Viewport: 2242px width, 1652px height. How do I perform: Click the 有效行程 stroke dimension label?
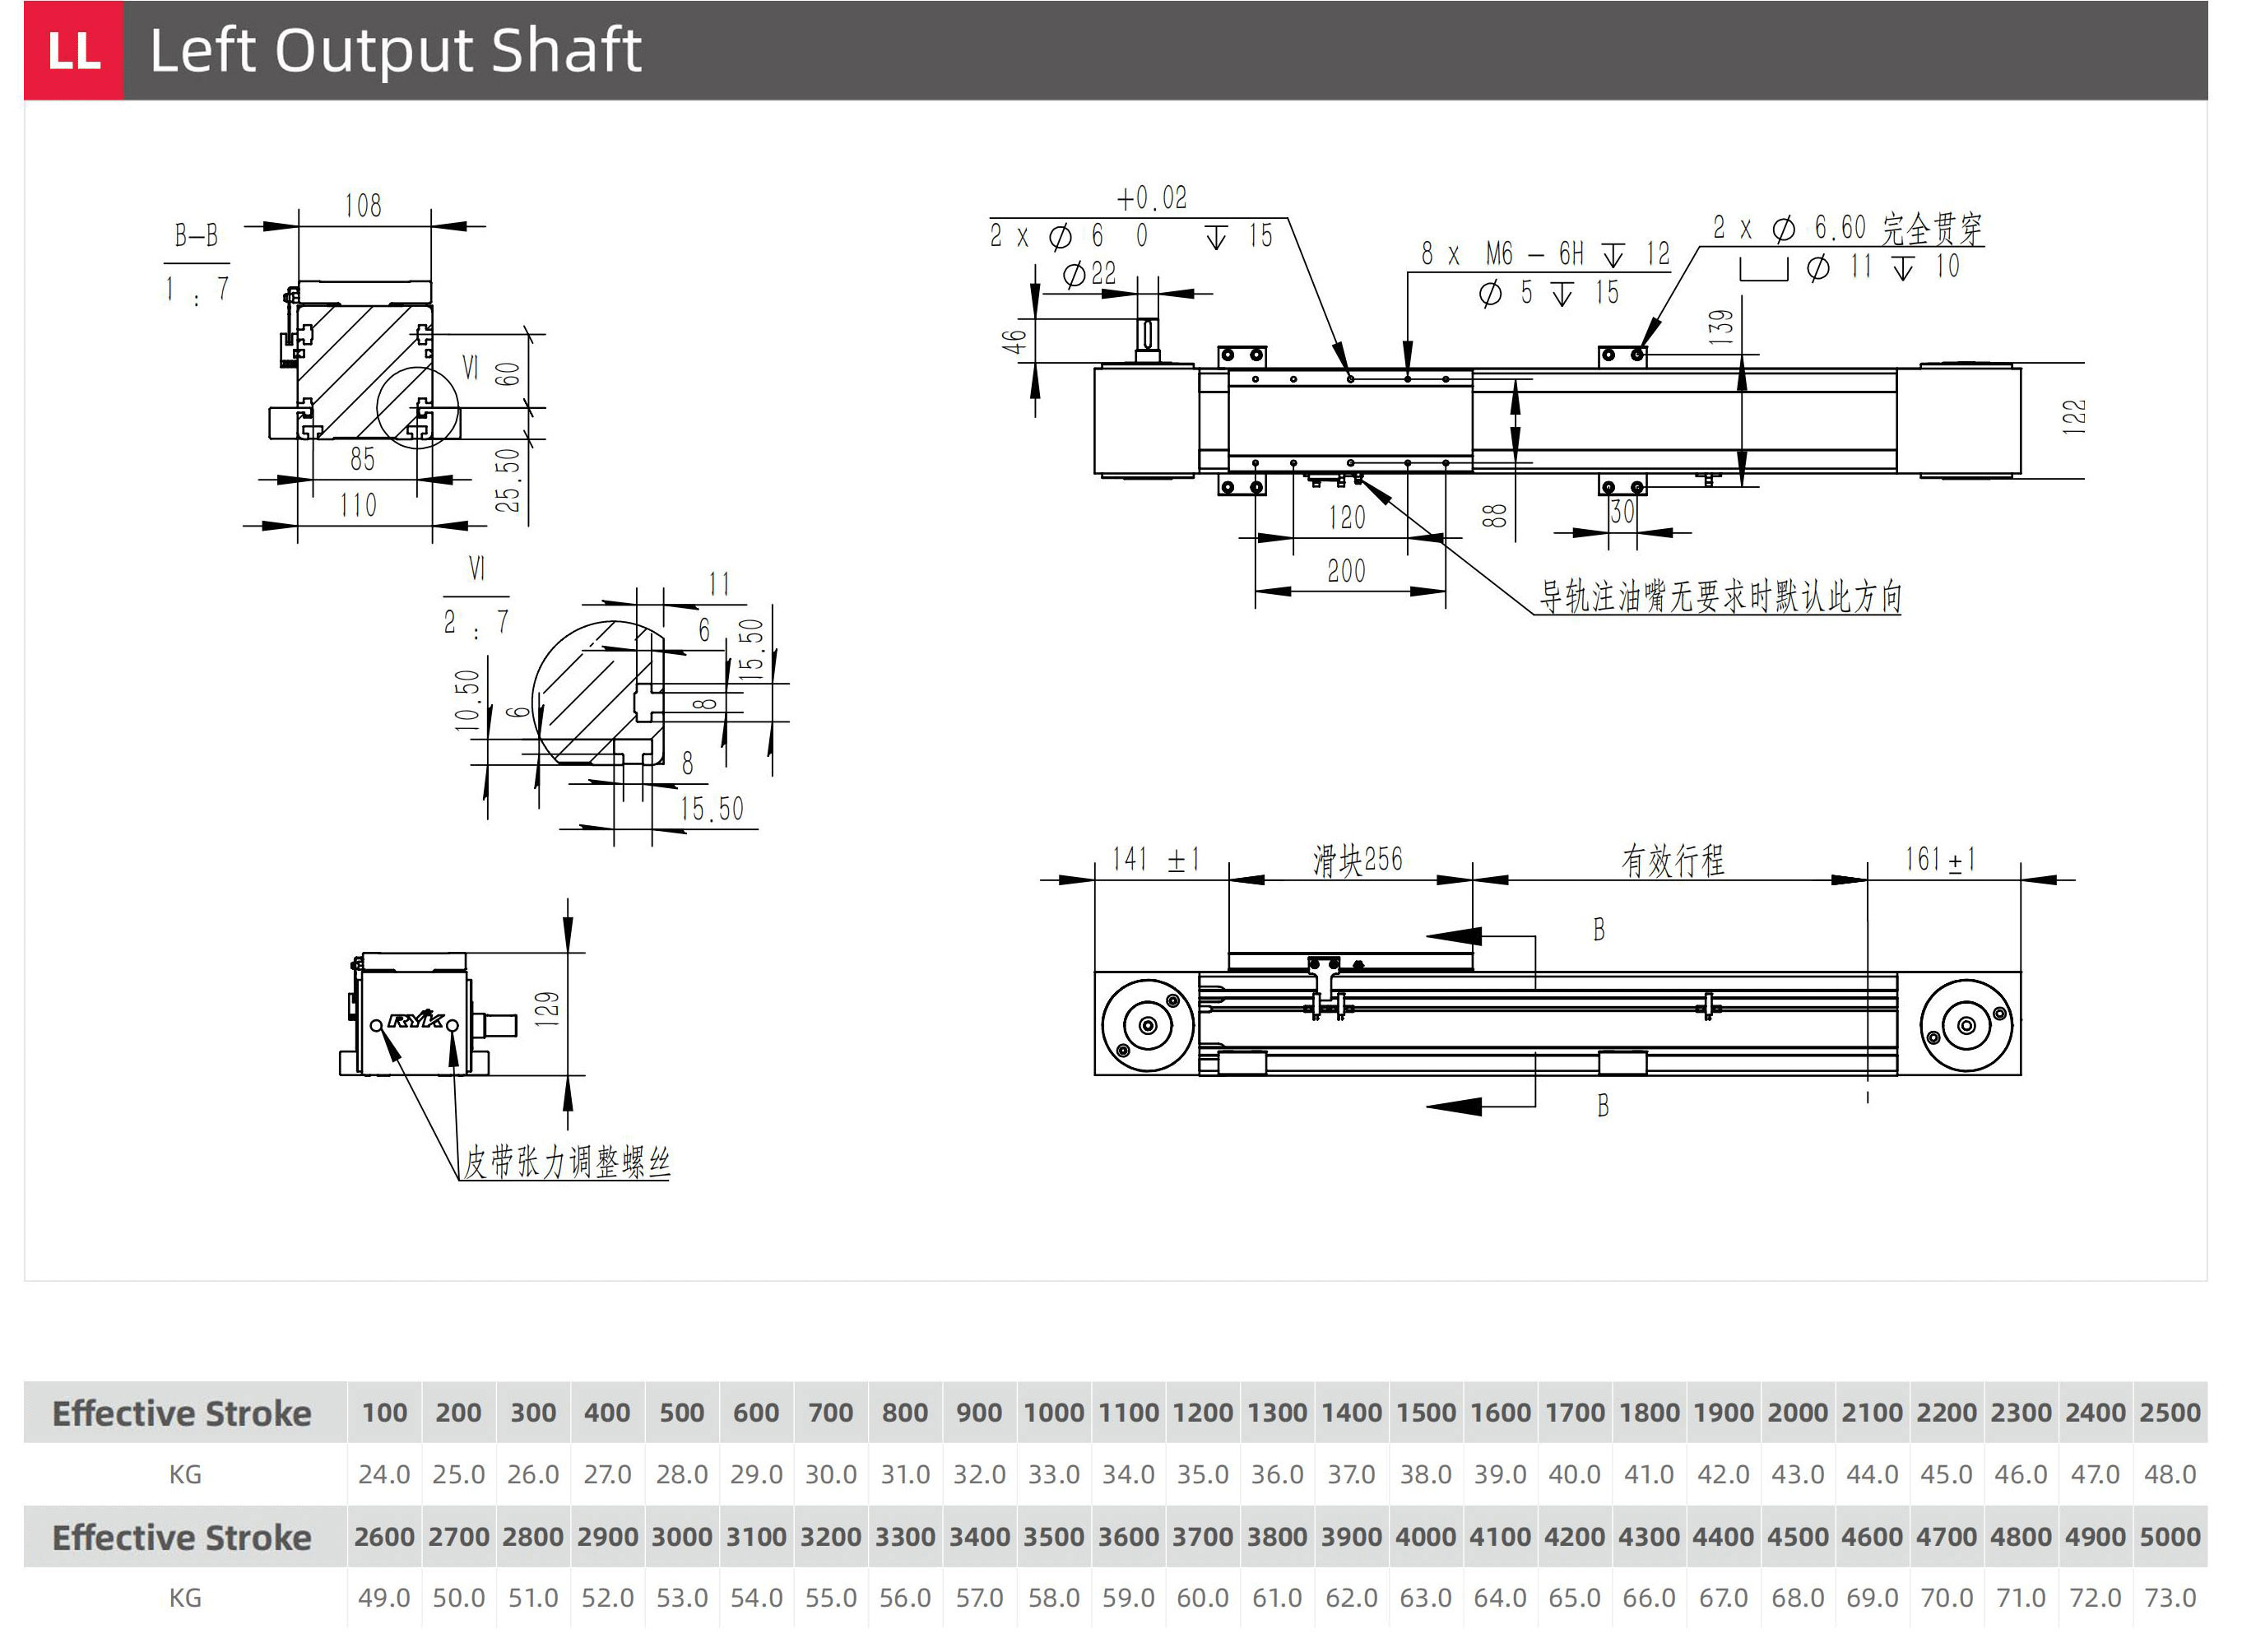tap(1672, 860)
